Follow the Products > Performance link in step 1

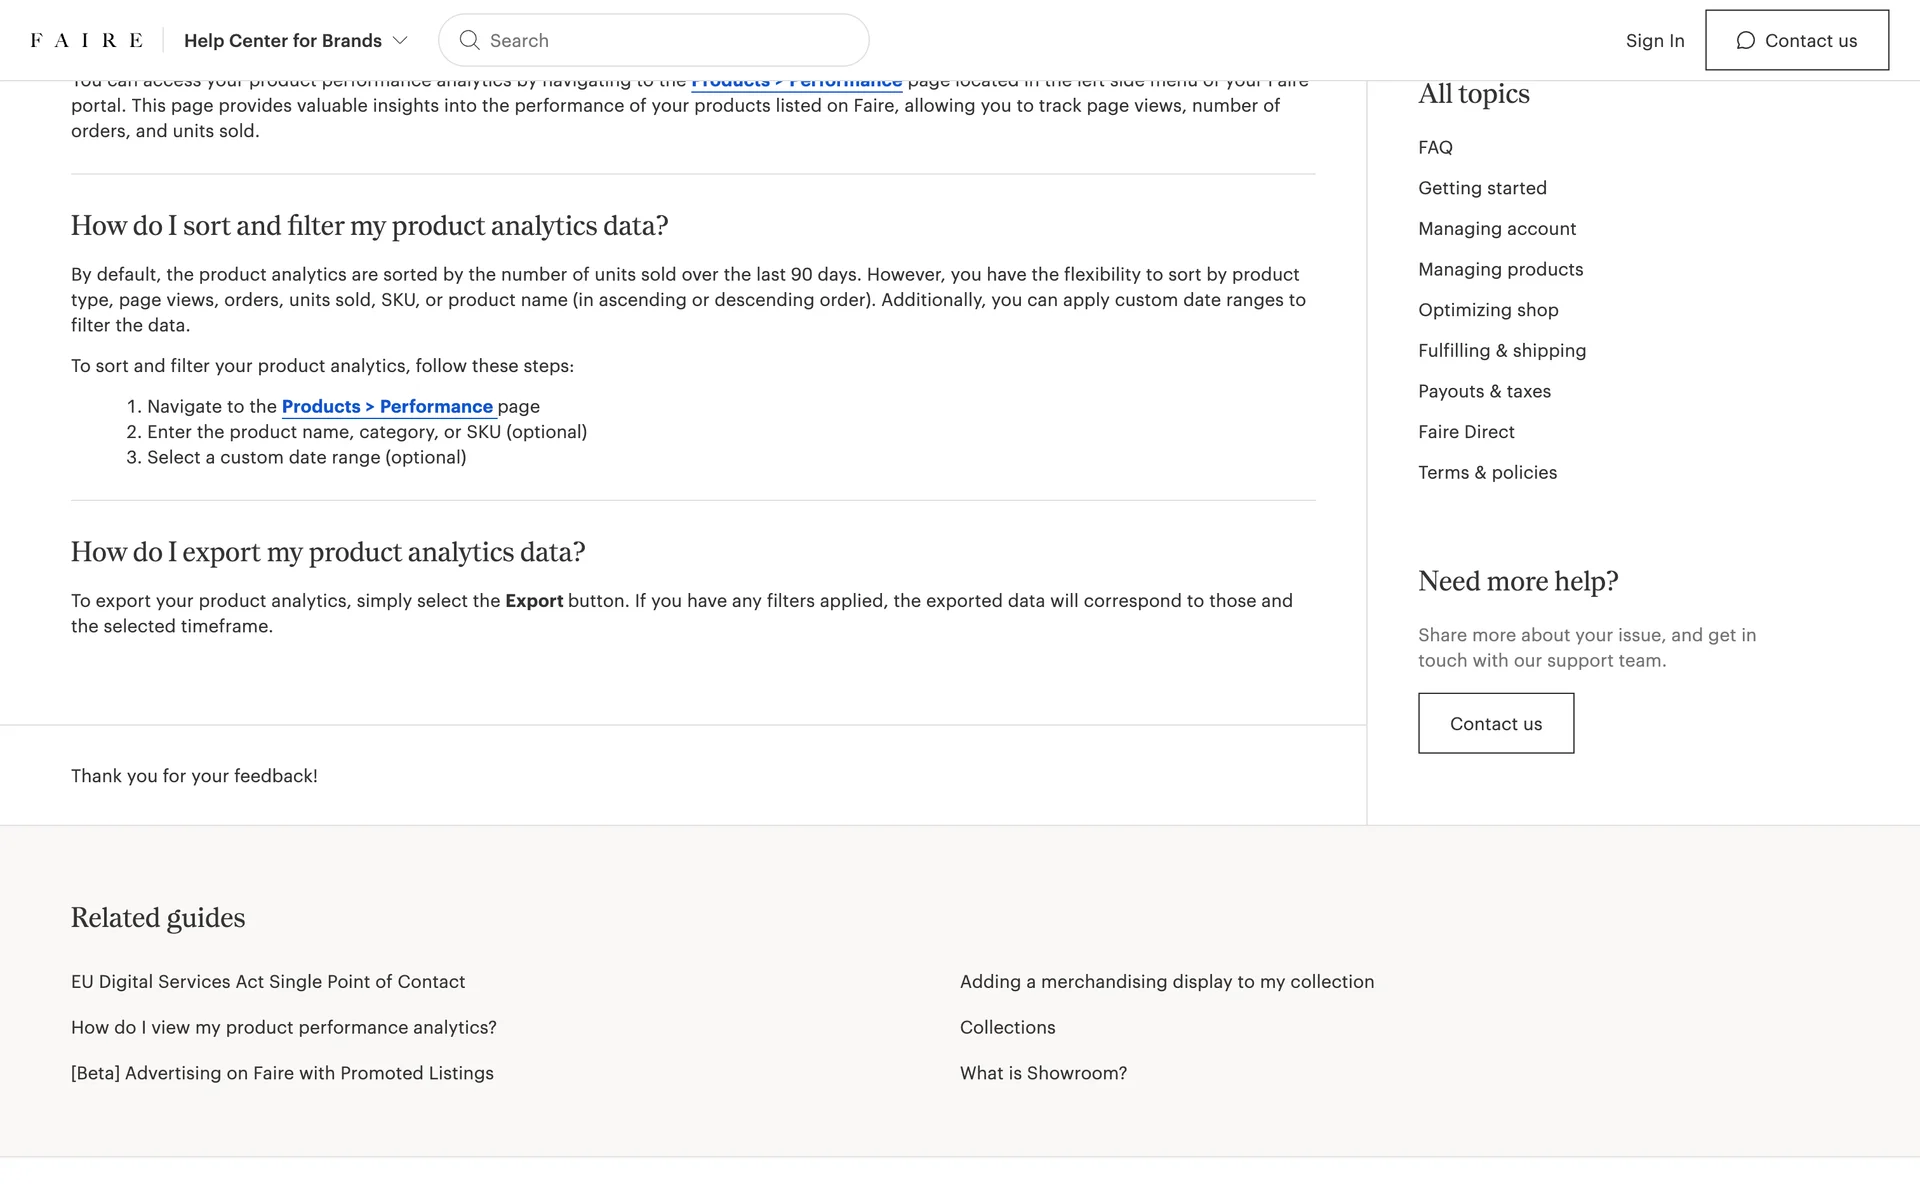[387, 406]
